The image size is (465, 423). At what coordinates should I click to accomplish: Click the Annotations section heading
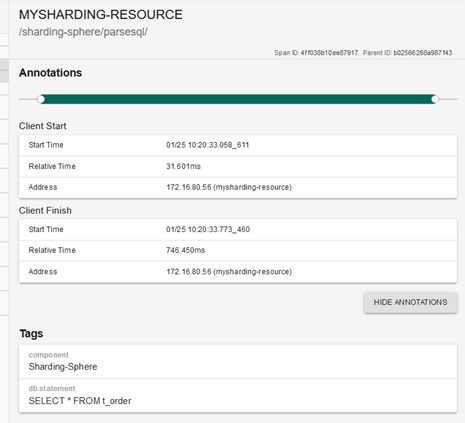click(50, 73)
